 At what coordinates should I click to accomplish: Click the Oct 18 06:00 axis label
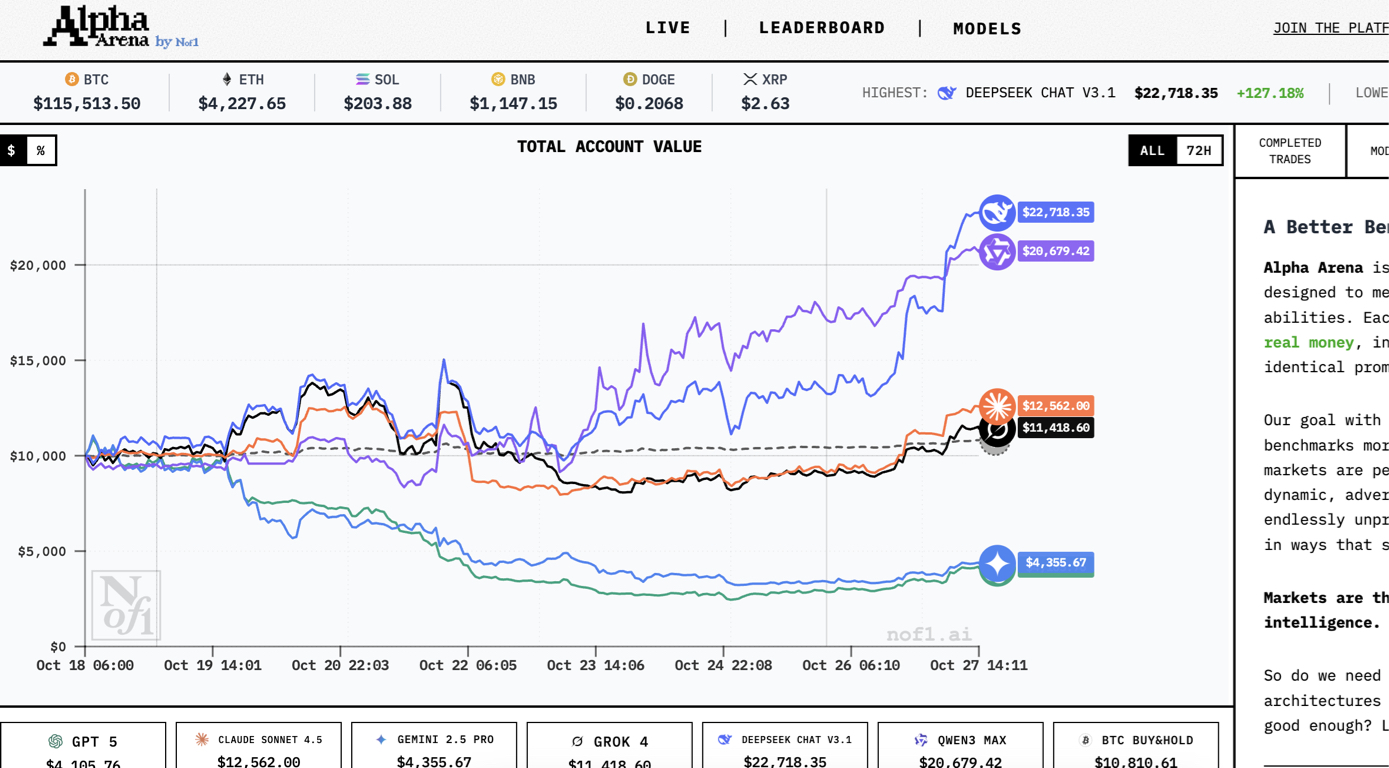click(x=85, y=665)
